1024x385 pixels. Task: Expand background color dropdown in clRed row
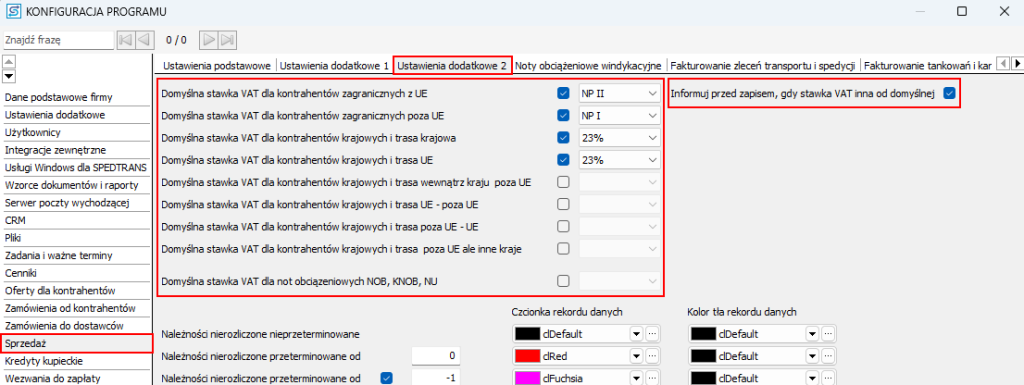[x=812, y=356]
